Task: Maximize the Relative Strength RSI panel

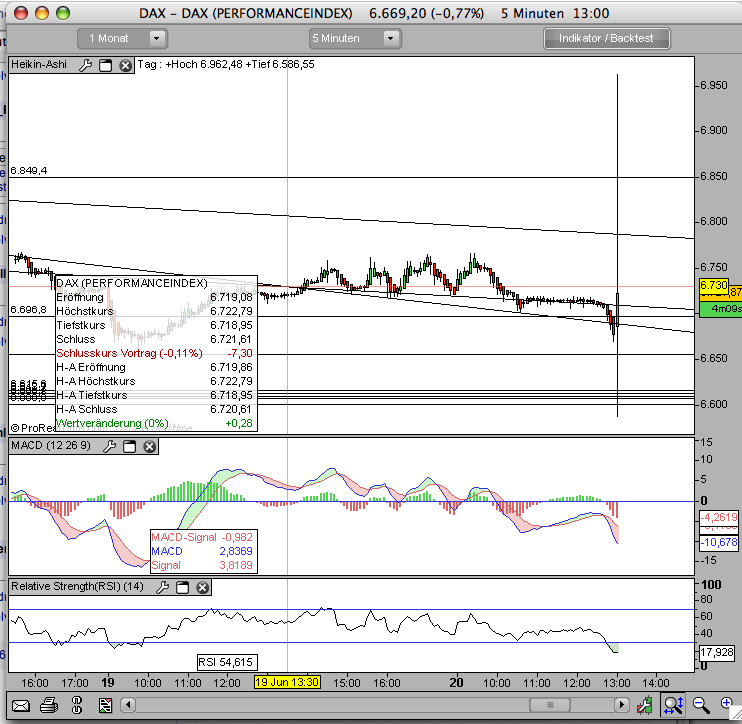Action: tap(182, 587)
